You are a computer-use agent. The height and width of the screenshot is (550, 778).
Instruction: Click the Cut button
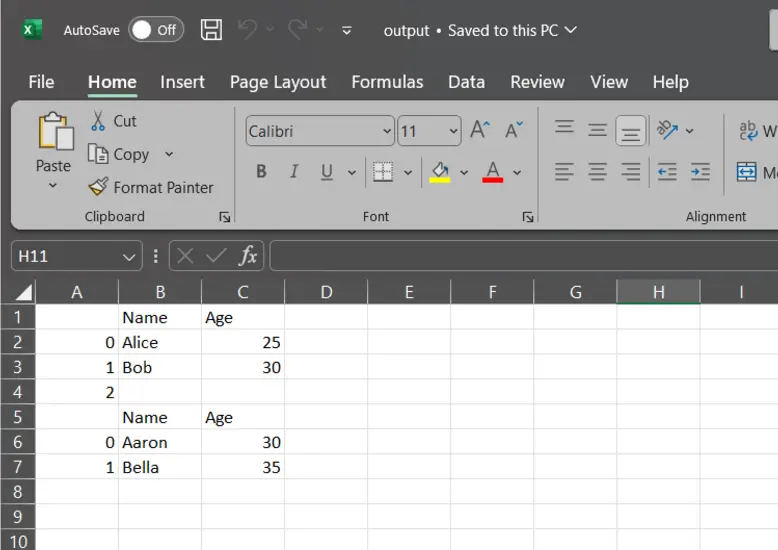pos(113,121)
